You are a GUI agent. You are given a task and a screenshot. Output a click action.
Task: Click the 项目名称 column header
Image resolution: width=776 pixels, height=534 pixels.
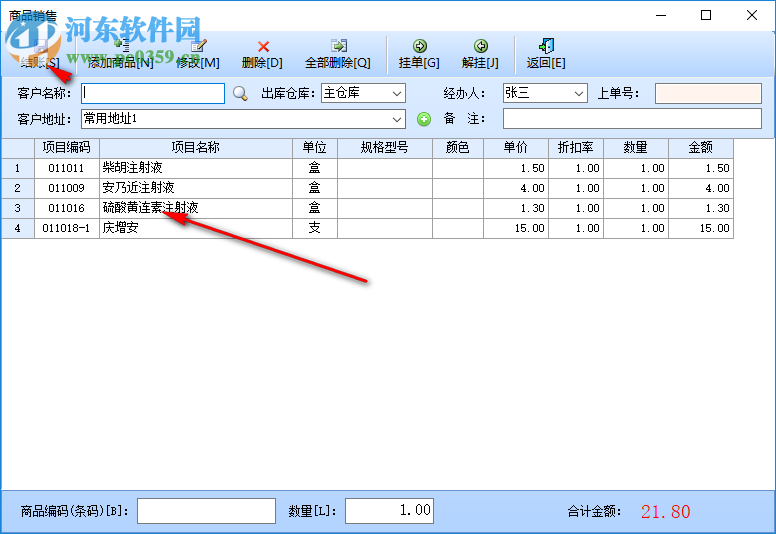(x=196, y=148)
